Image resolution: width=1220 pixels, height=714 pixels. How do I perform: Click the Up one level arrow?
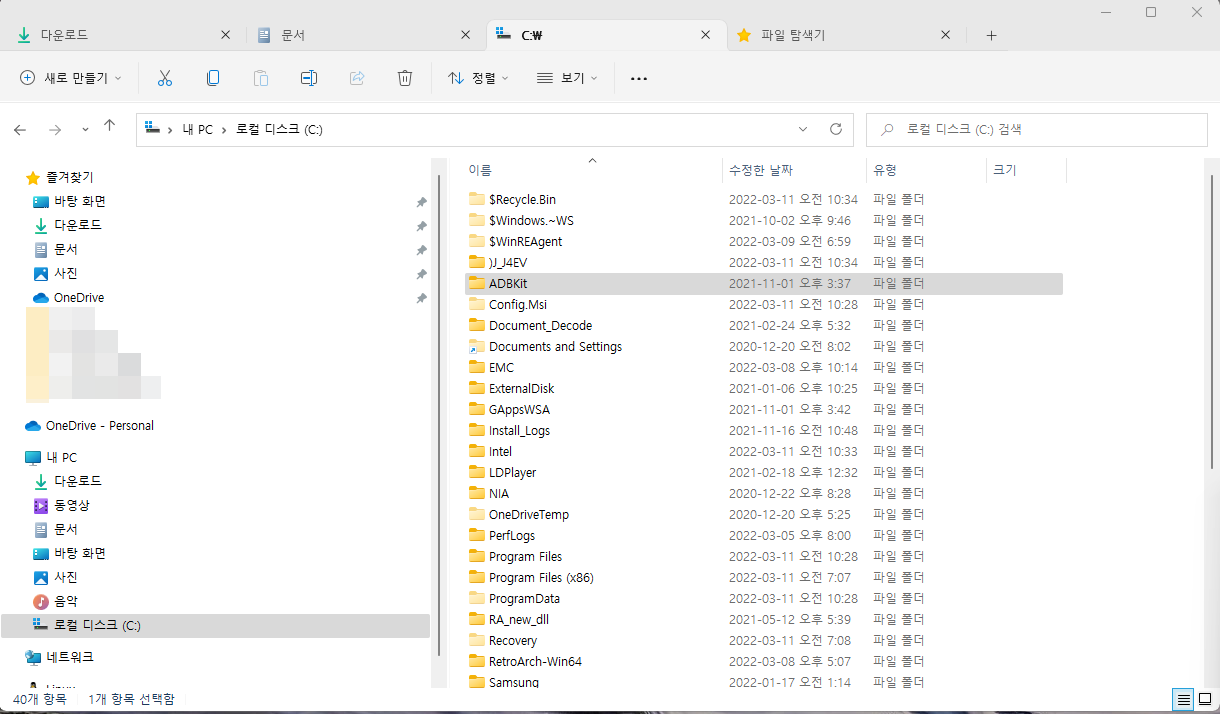110,126
